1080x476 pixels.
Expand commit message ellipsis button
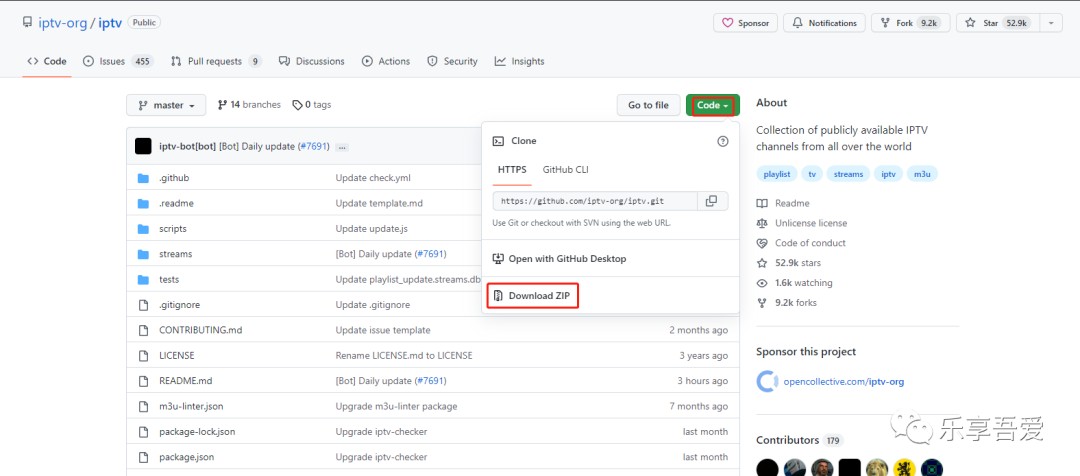(342, 147)
